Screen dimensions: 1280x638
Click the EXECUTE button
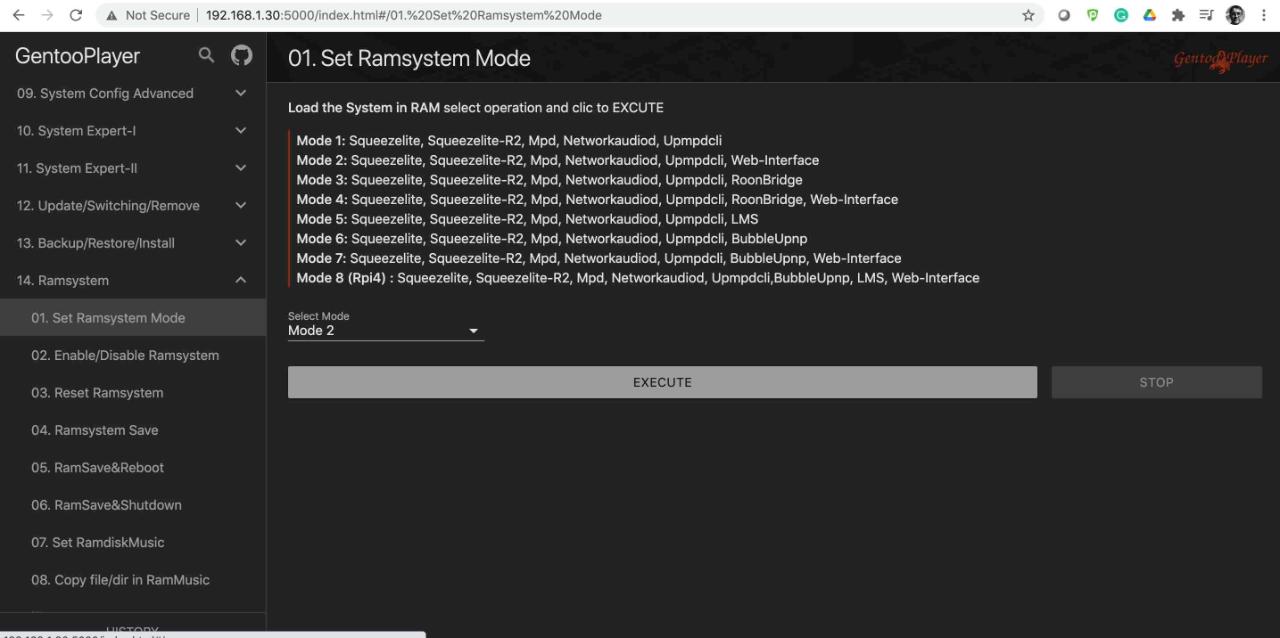coord(662,382)
